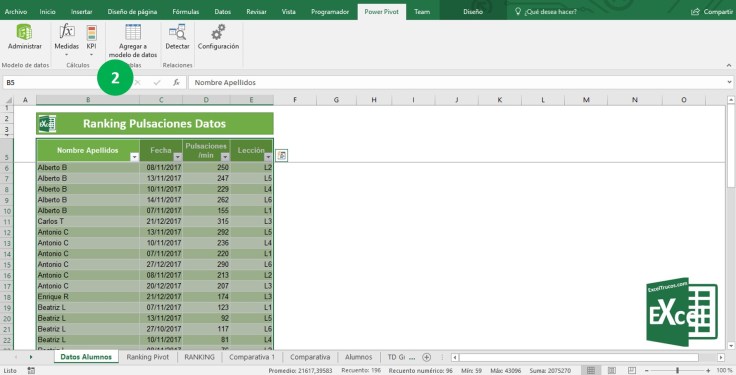
Task: Switch to Comparativa 1 sheet
Action: point(252,357)
